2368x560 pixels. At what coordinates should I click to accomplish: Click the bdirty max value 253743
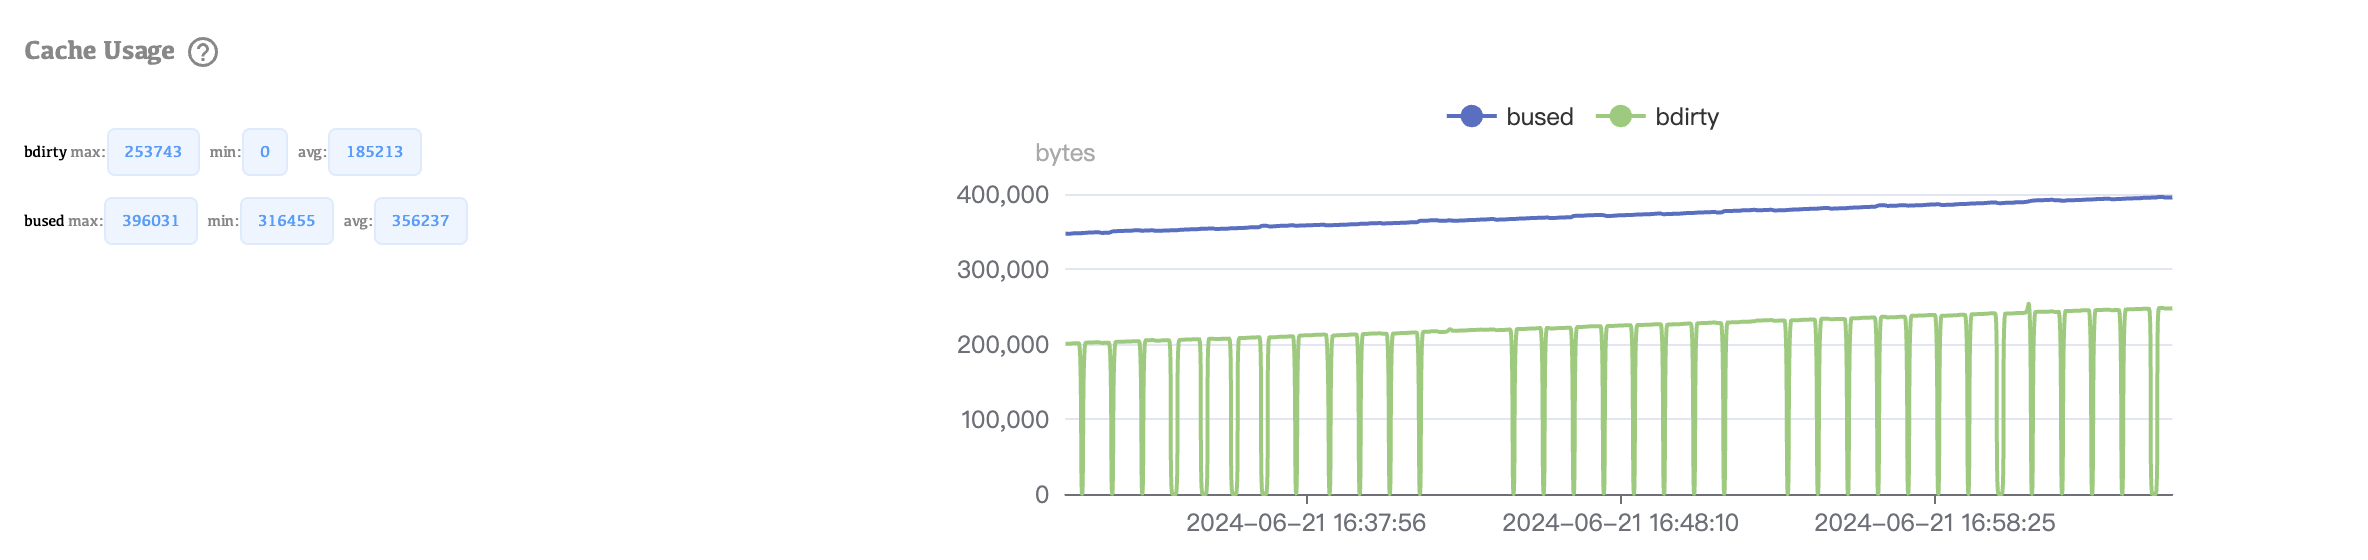(153, 152)
